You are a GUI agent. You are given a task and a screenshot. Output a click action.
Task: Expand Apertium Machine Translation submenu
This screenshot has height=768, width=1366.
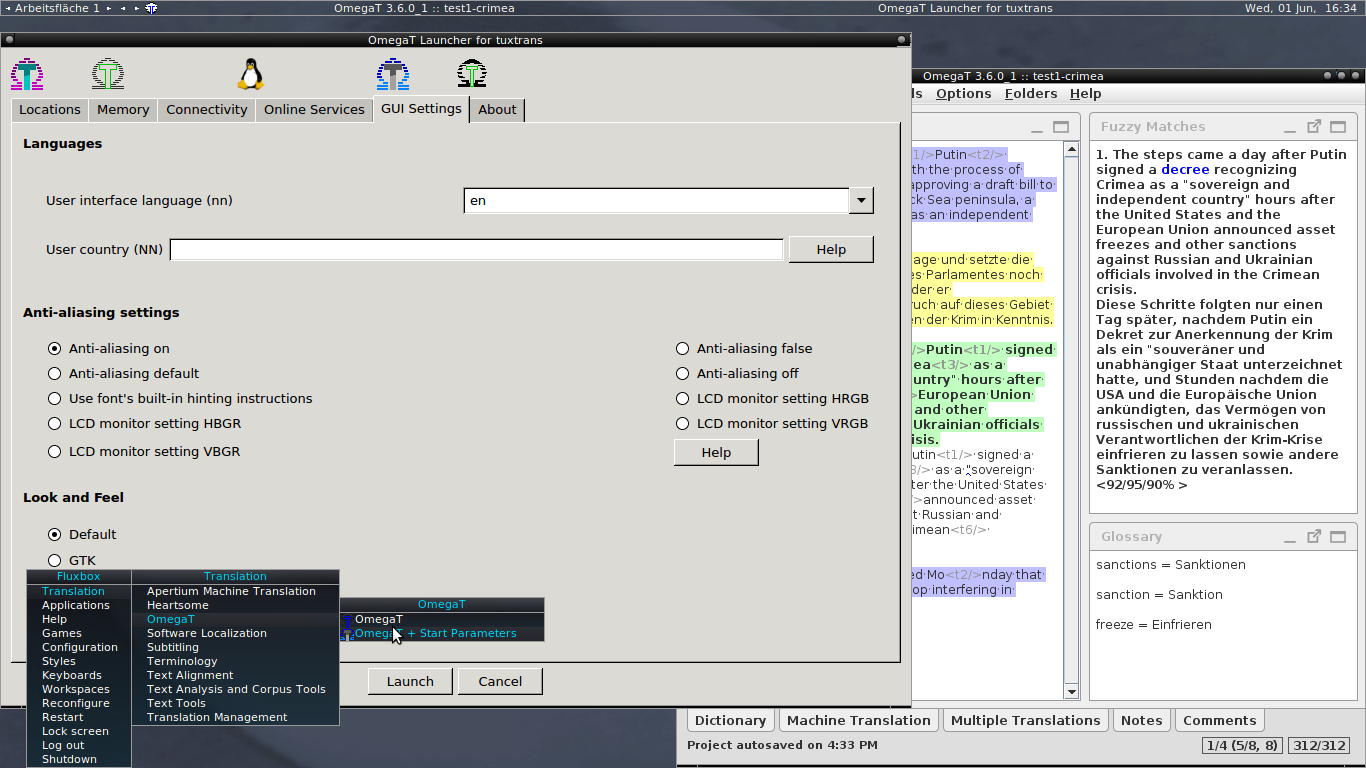[235, 591]
